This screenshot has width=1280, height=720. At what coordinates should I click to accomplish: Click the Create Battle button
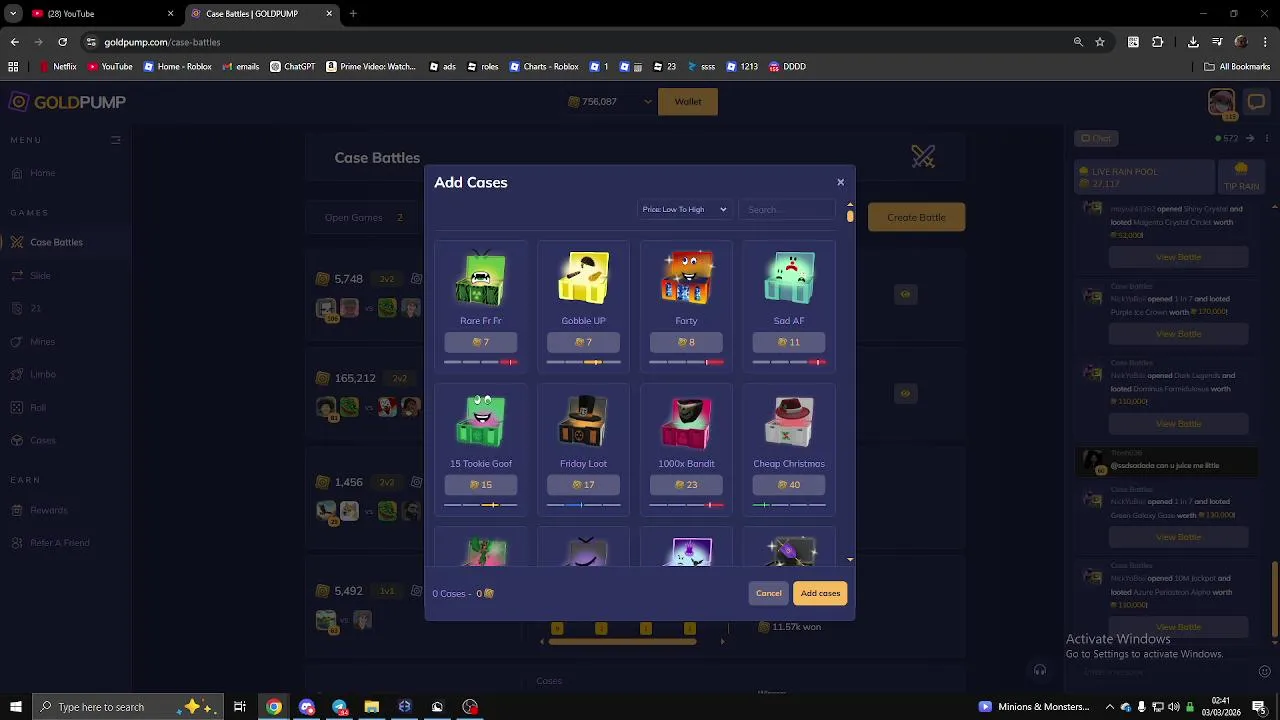click(x=916, y=217)
